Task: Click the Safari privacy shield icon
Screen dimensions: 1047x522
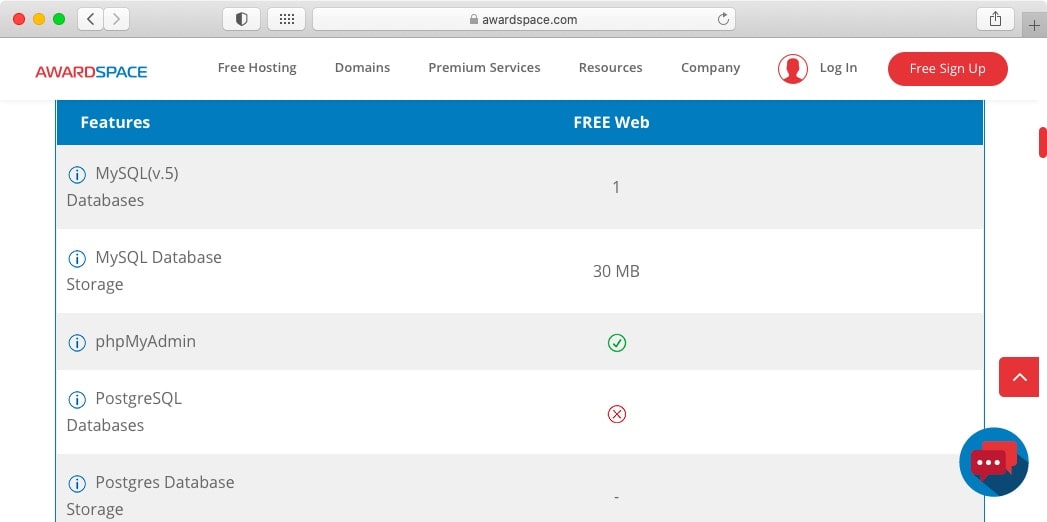Action: (241, 19)
